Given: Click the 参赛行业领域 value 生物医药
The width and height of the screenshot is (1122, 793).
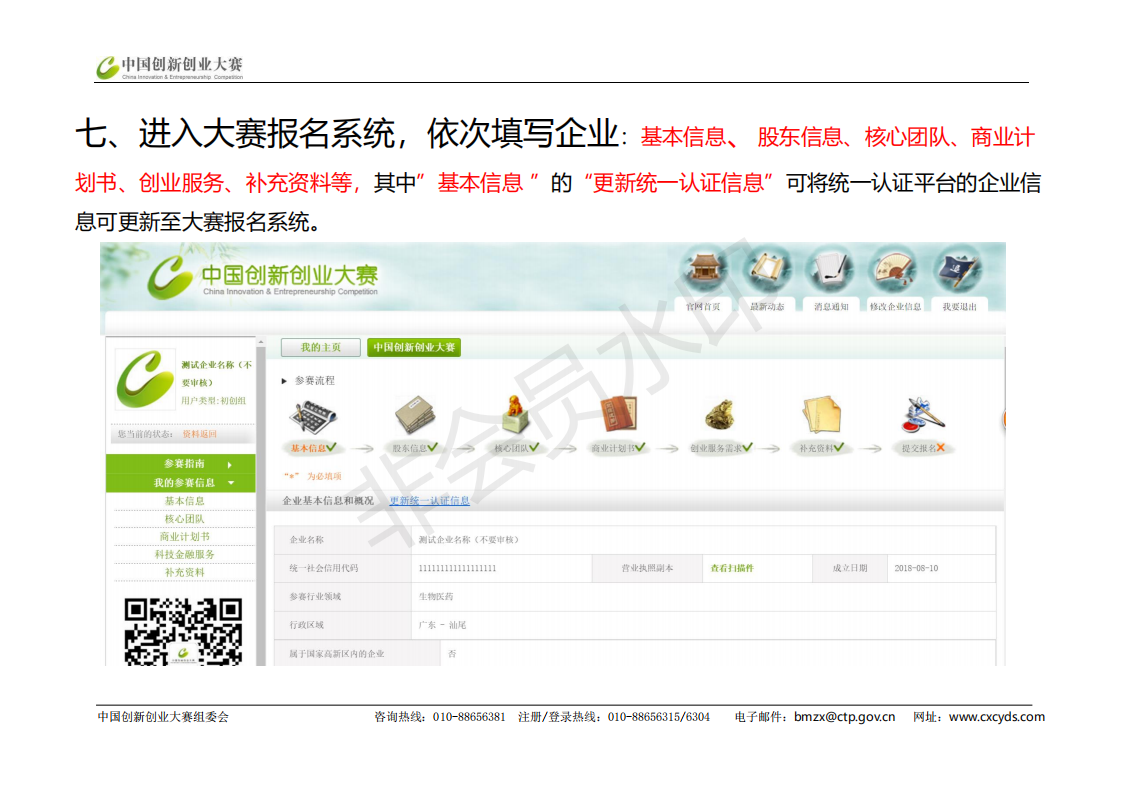Looking at the screenshot, I should coord(436,596).
